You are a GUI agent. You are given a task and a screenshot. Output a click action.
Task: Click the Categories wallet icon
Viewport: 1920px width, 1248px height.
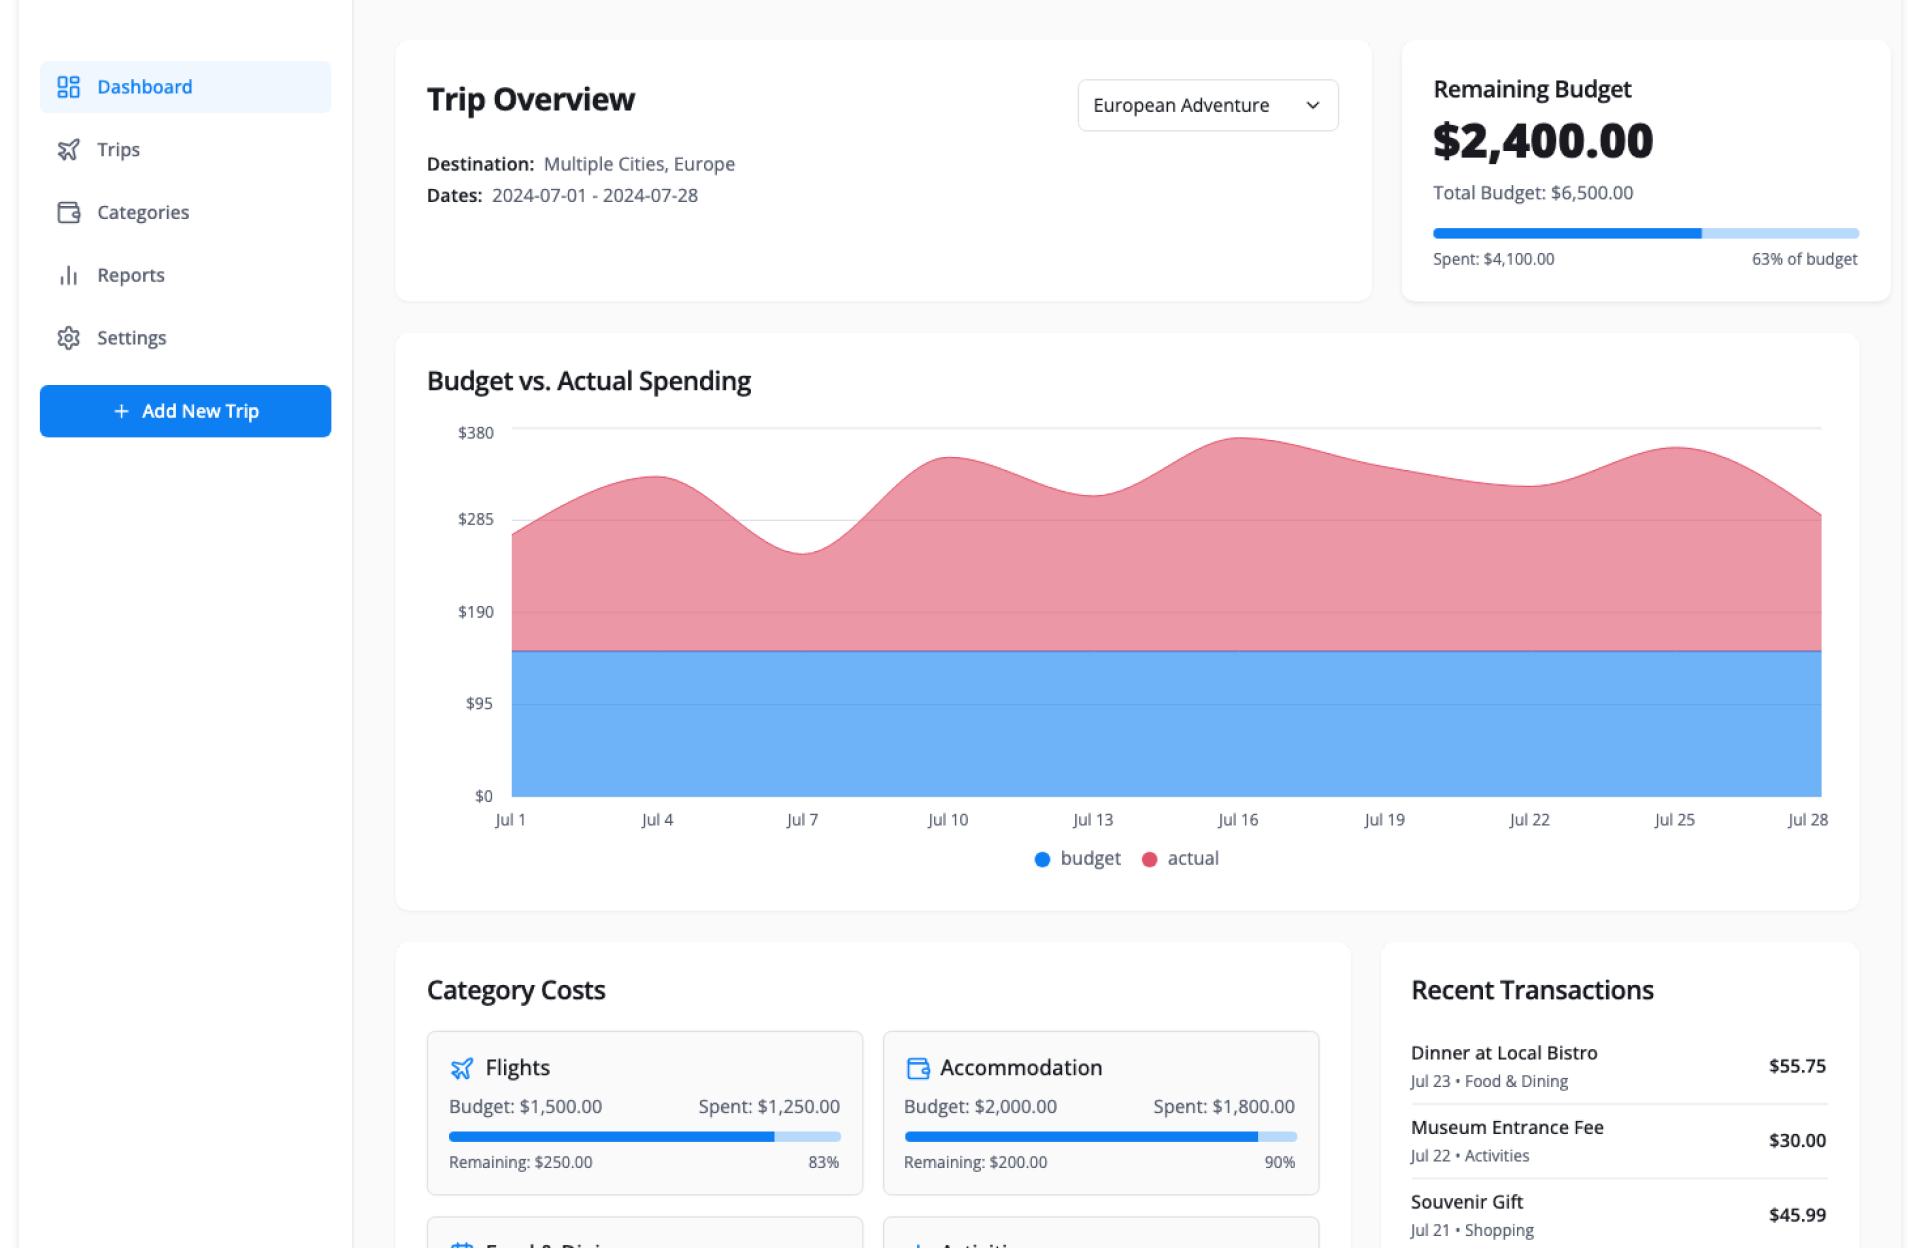68,212
